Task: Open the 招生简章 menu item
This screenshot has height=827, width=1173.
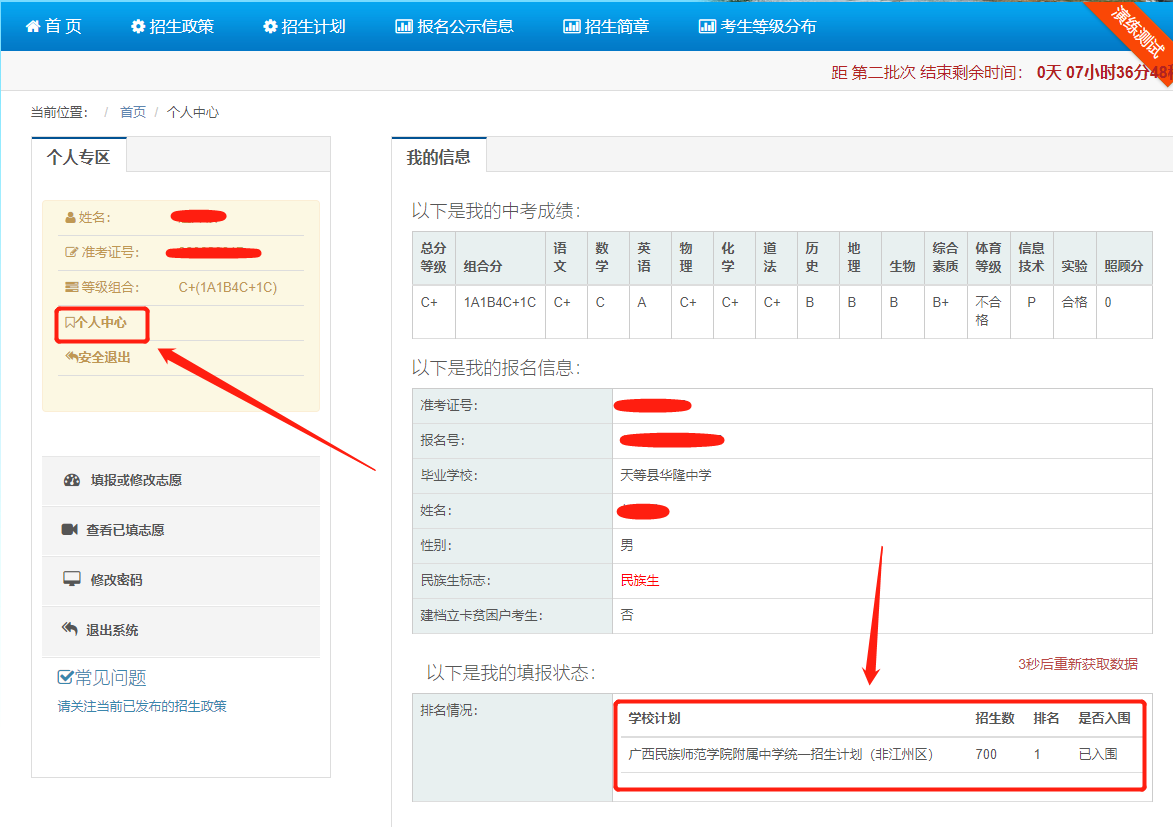Action: (x=616, y=27)
